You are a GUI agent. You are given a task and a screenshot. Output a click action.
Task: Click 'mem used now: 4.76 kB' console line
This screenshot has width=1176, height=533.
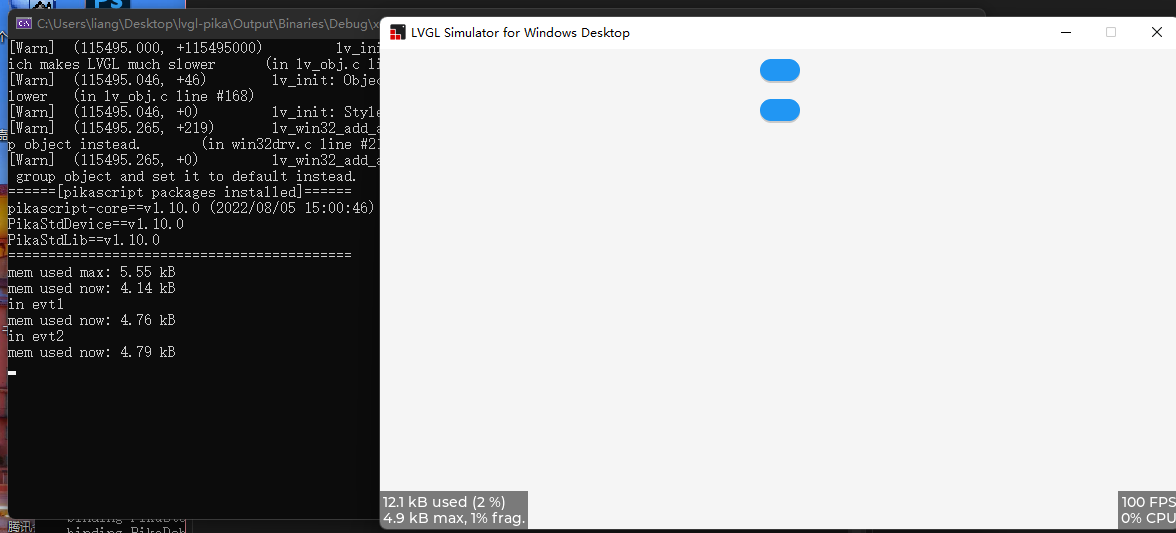point(92,320)
